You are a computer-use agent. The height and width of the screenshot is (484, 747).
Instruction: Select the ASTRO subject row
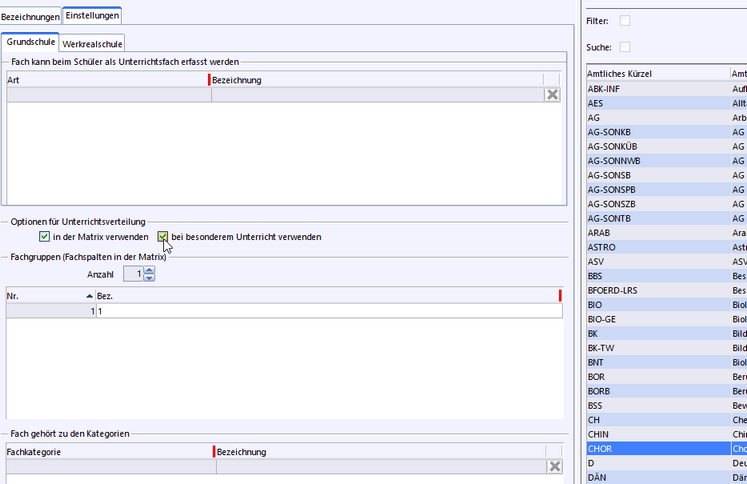pos(658,246)
